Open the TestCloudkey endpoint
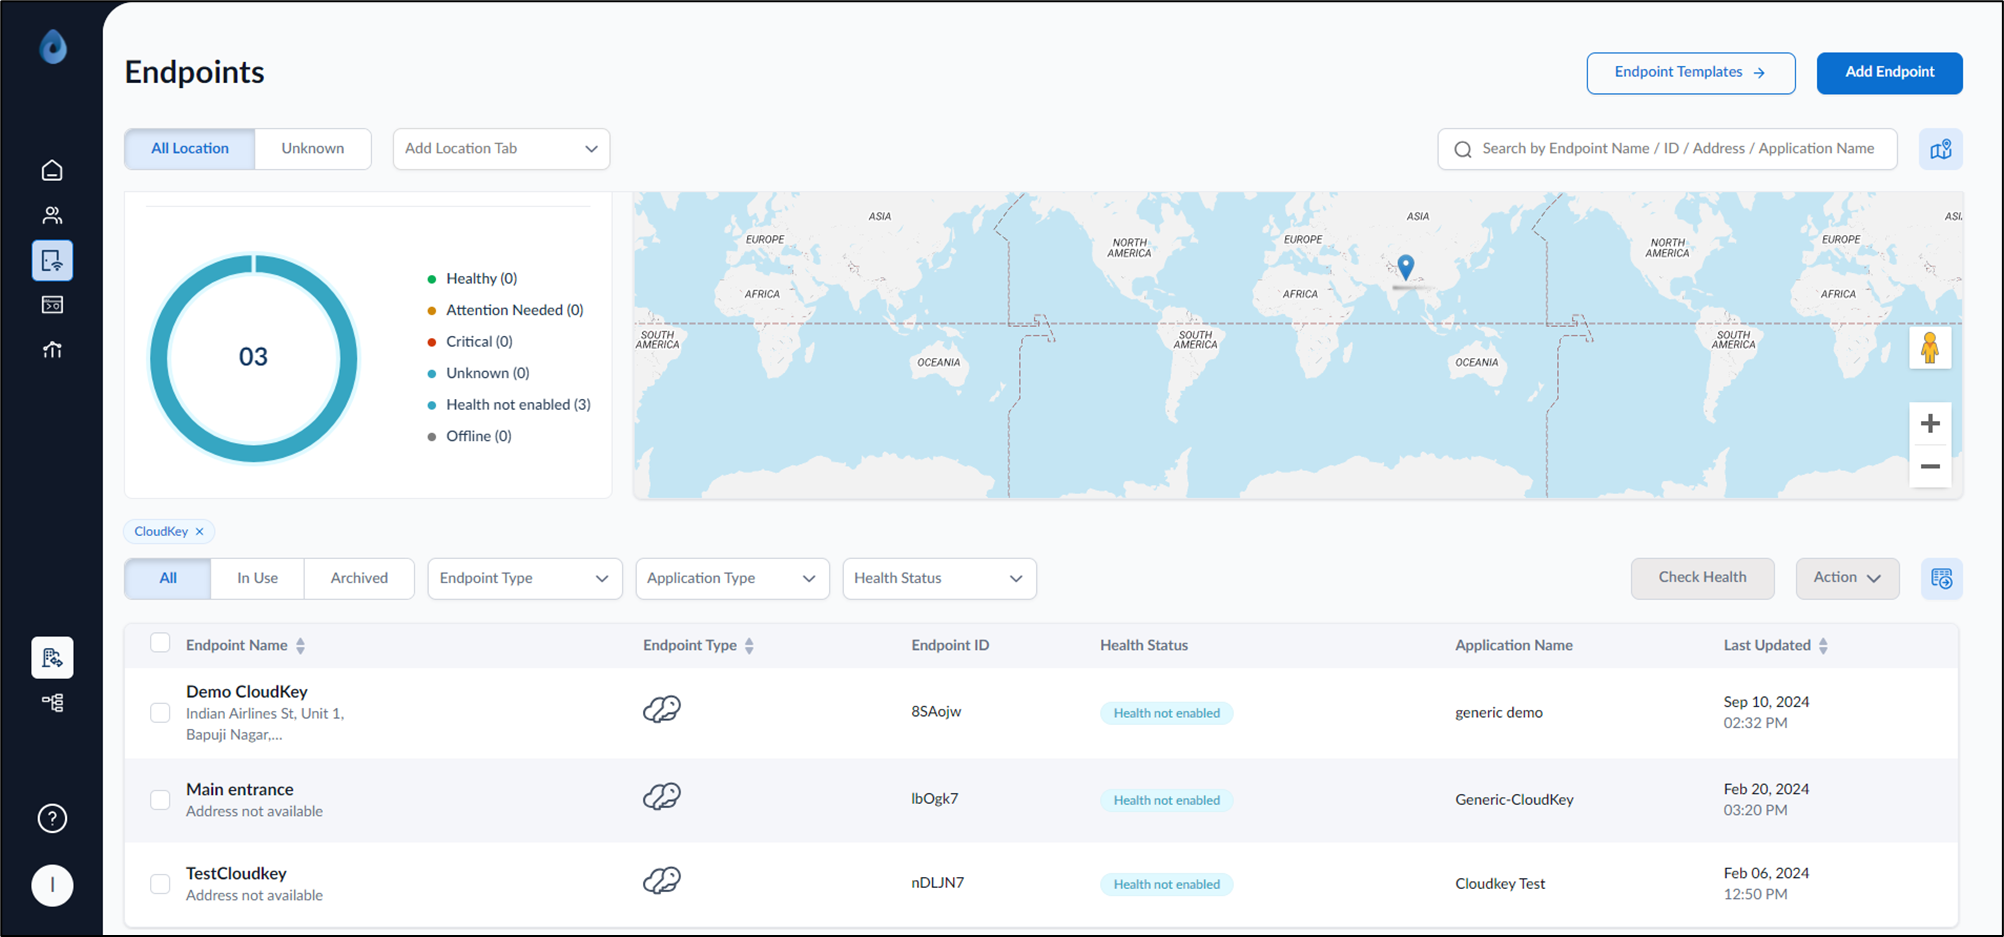This screenshot has width=2004, height=937. [236, 873]
